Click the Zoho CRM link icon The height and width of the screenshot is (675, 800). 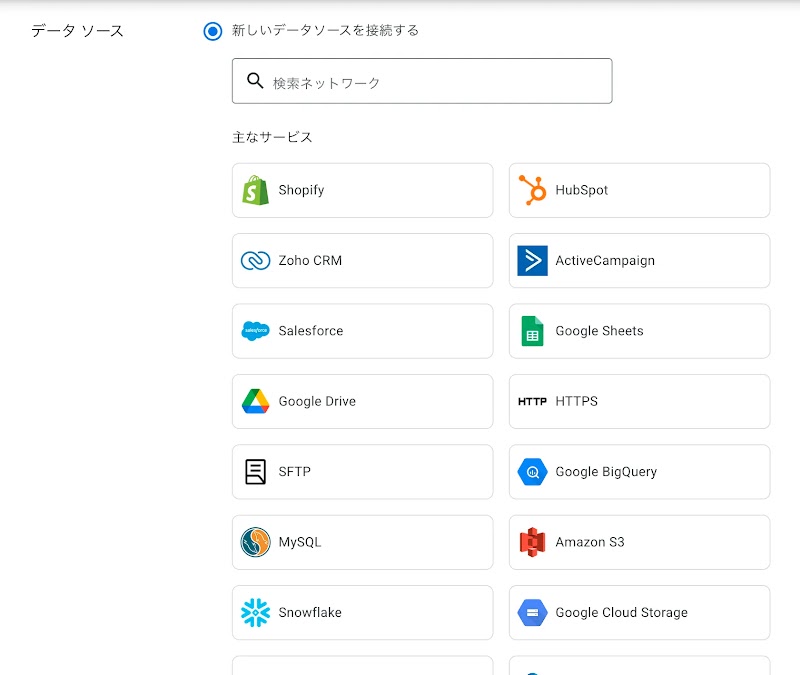click(x=255, y=261)
